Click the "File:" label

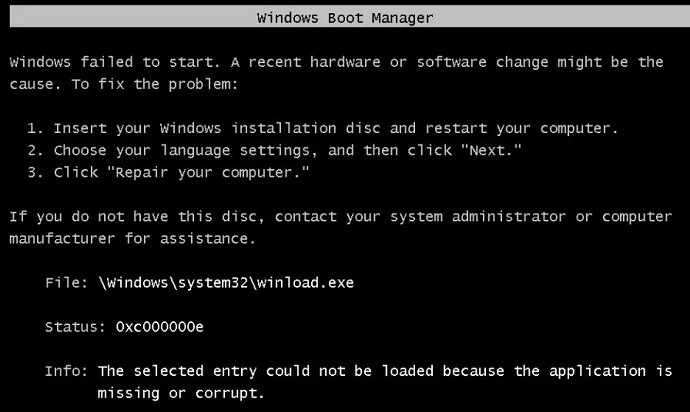click(66, 283)
